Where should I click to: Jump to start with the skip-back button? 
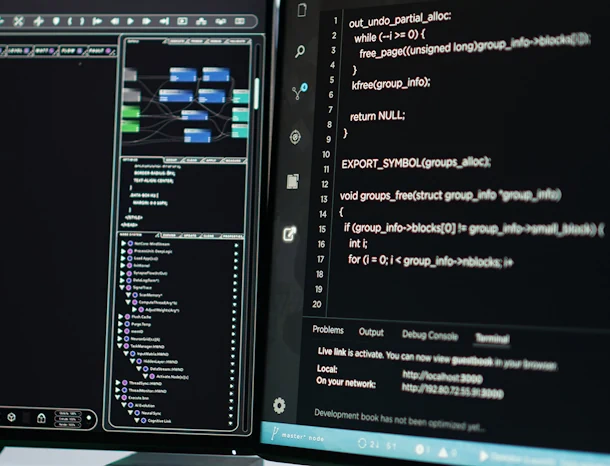coord(97,21)
